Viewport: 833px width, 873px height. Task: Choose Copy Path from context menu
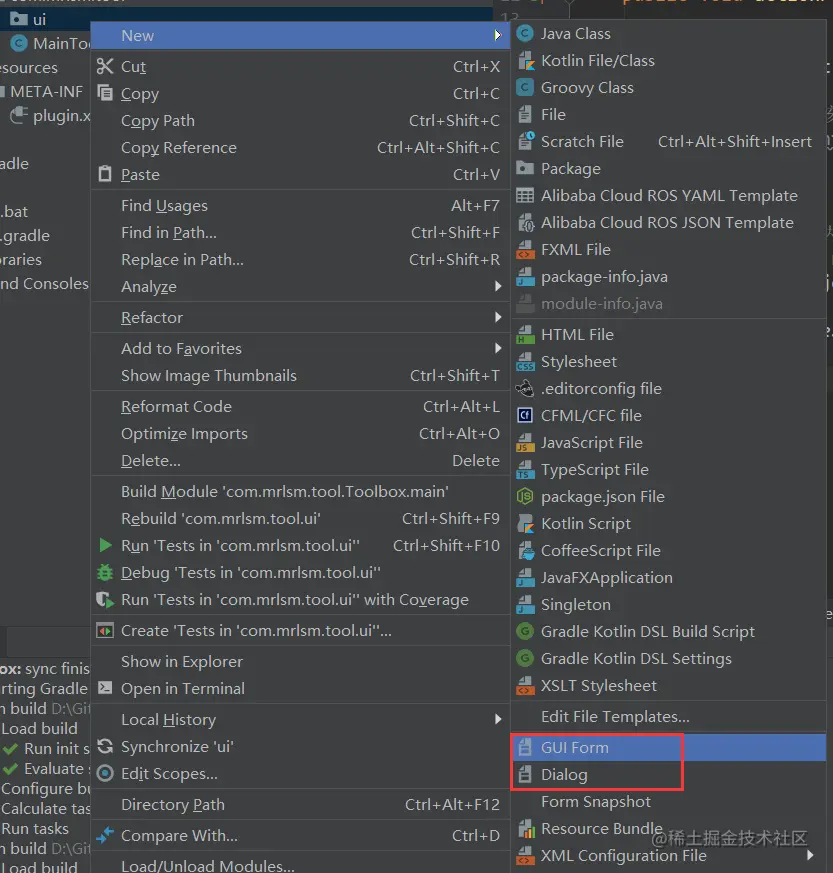(300, 121)
